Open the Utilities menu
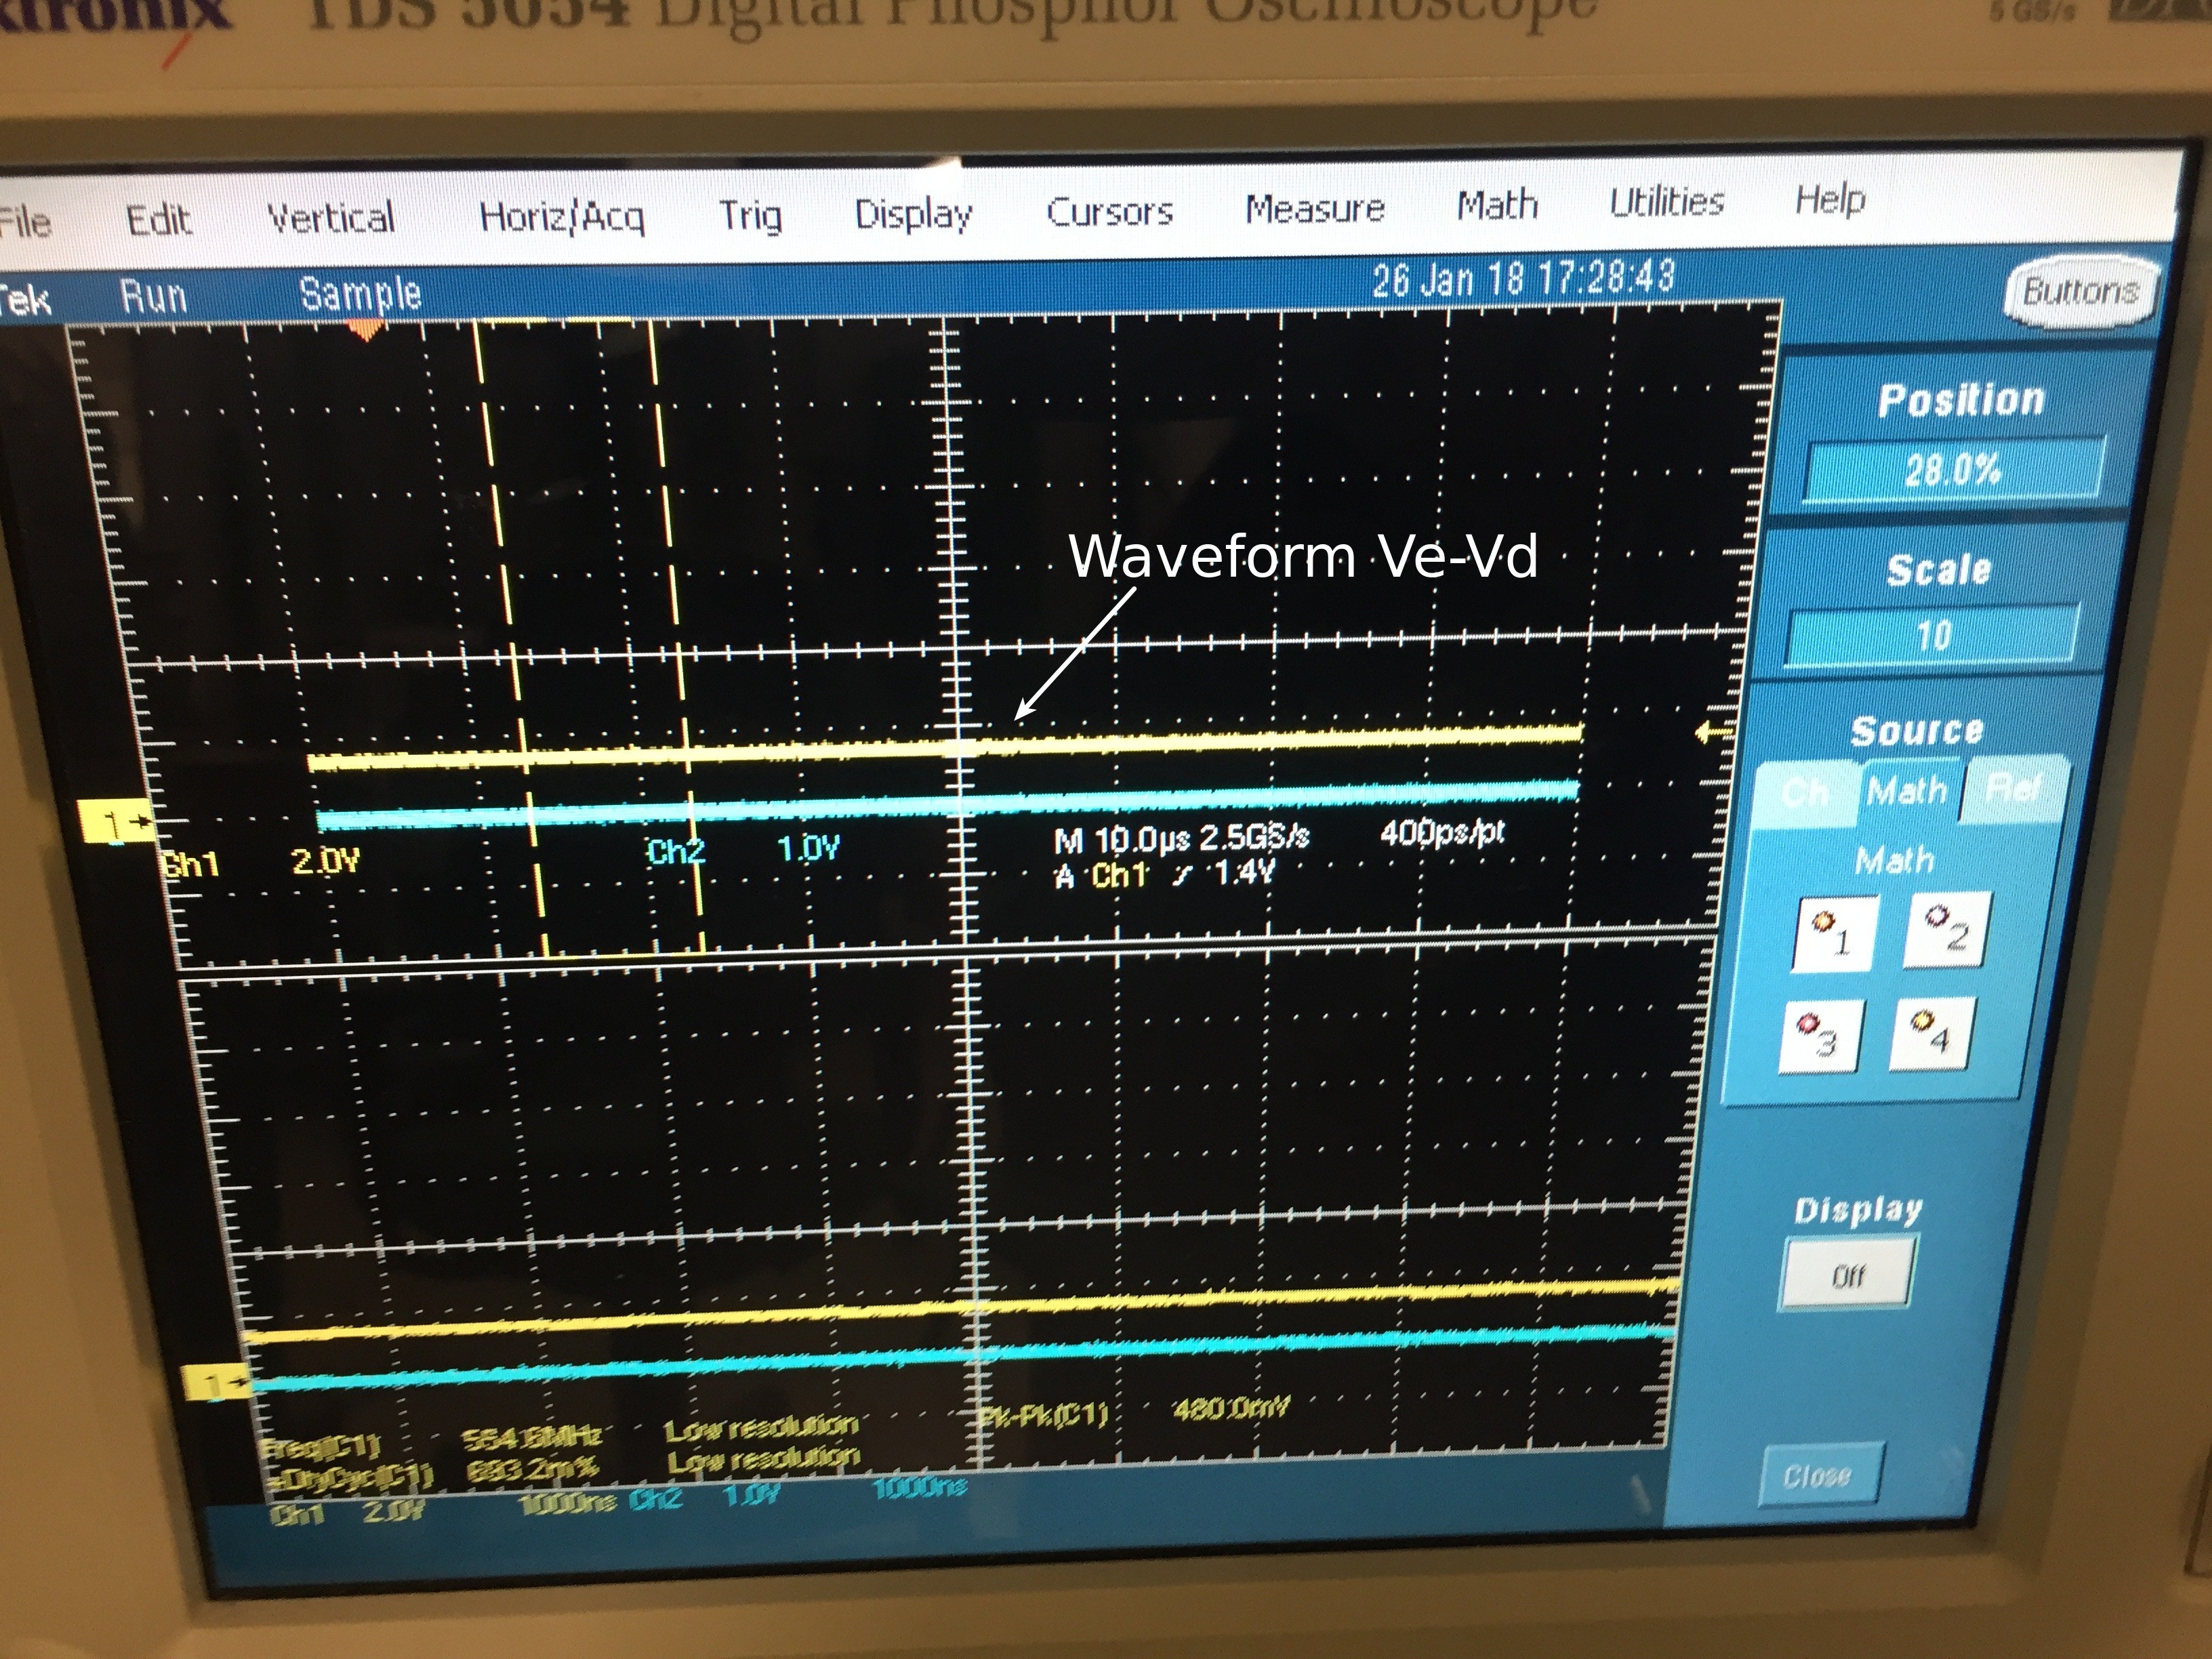The height and width of the screenshot is (1659, 2212). point(1667,202)
